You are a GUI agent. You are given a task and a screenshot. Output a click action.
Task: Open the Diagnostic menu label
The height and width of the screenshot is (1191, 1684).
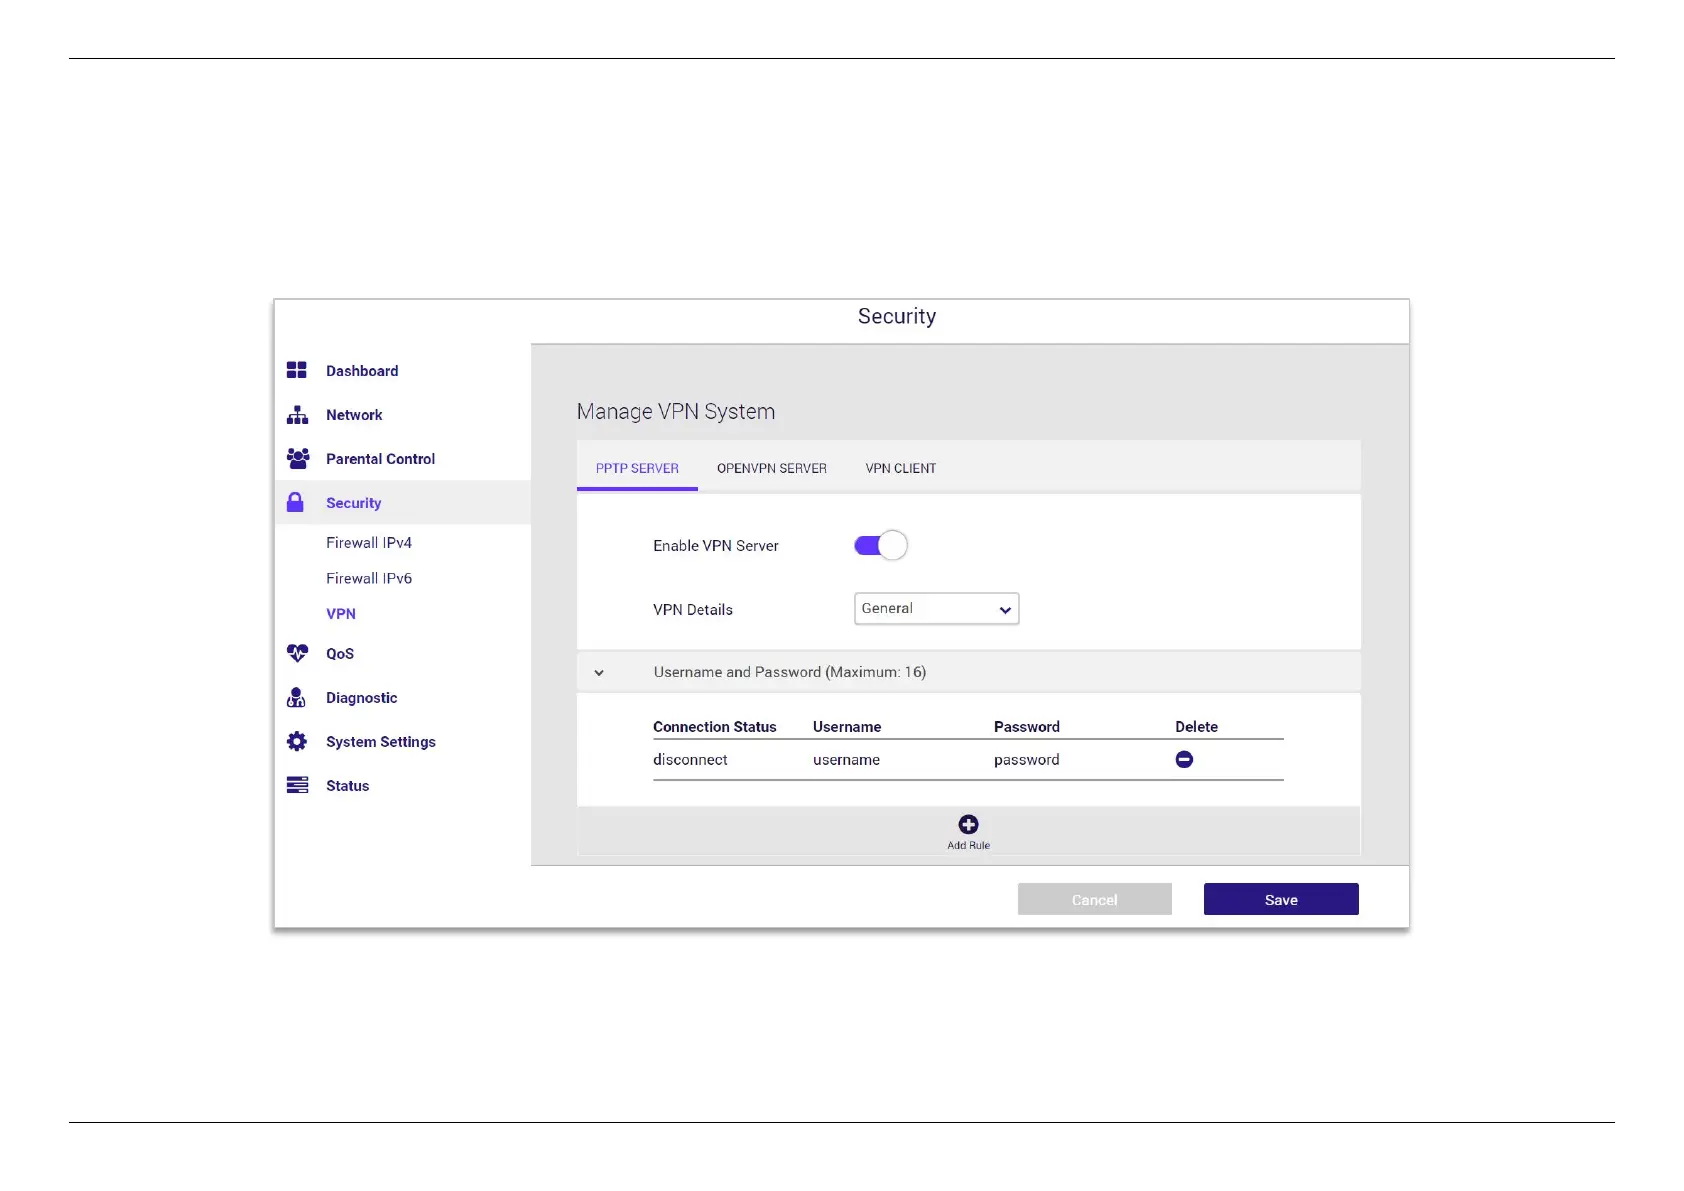(362, 697)
